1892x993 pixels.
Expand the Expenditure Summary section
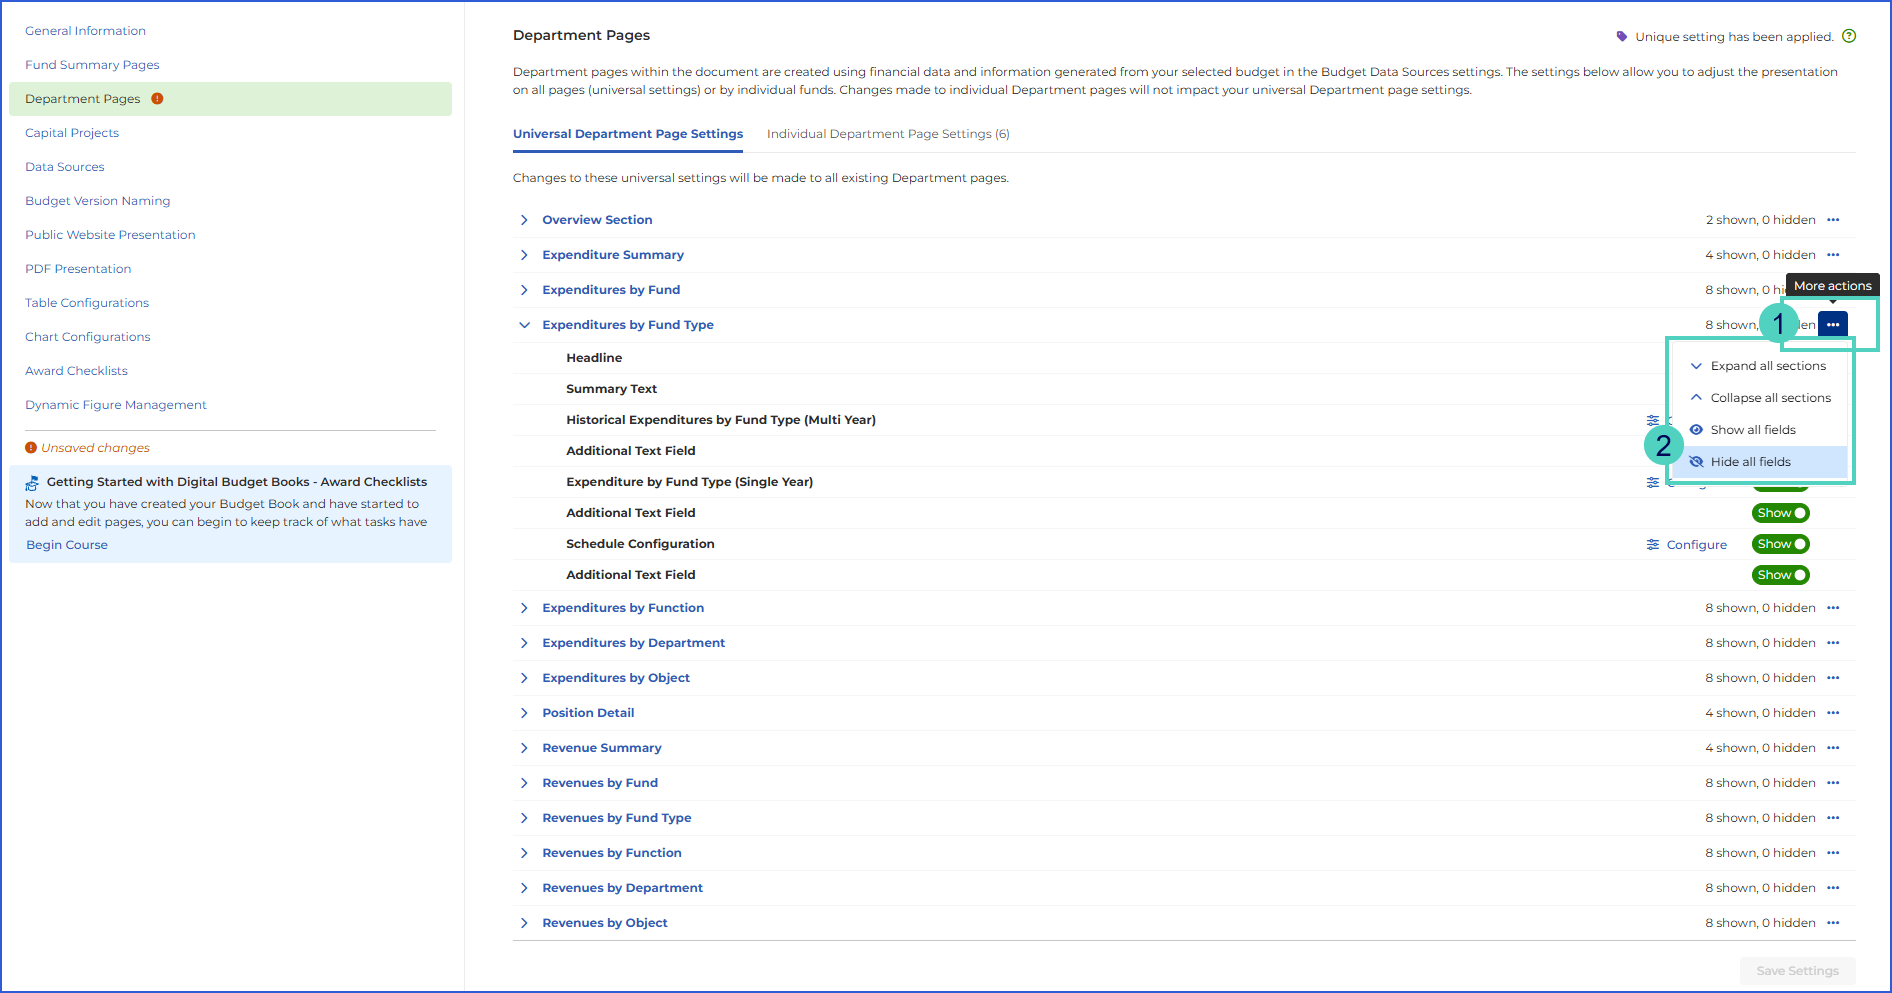coord(524,255)
